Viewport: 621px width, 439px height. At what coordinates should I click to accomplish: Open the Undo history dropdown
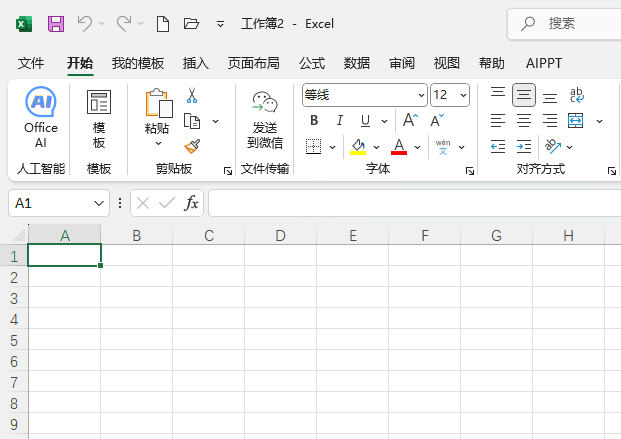(x=101, y=24)
